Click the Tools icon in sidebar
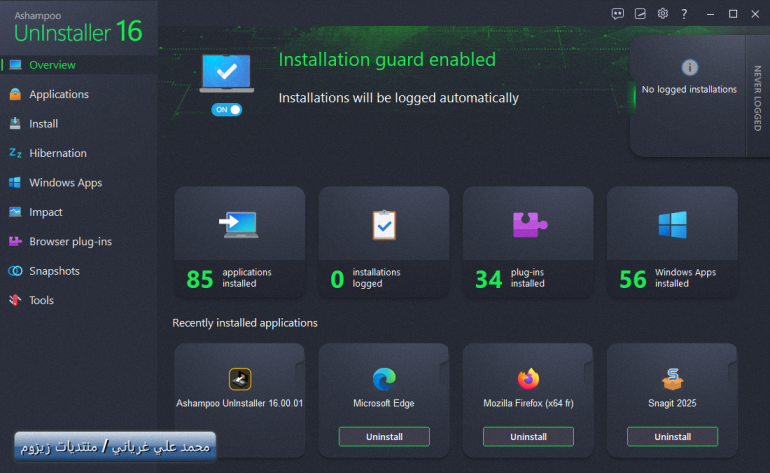This screenshot has width=770, height=473. (x=15, y=300)
